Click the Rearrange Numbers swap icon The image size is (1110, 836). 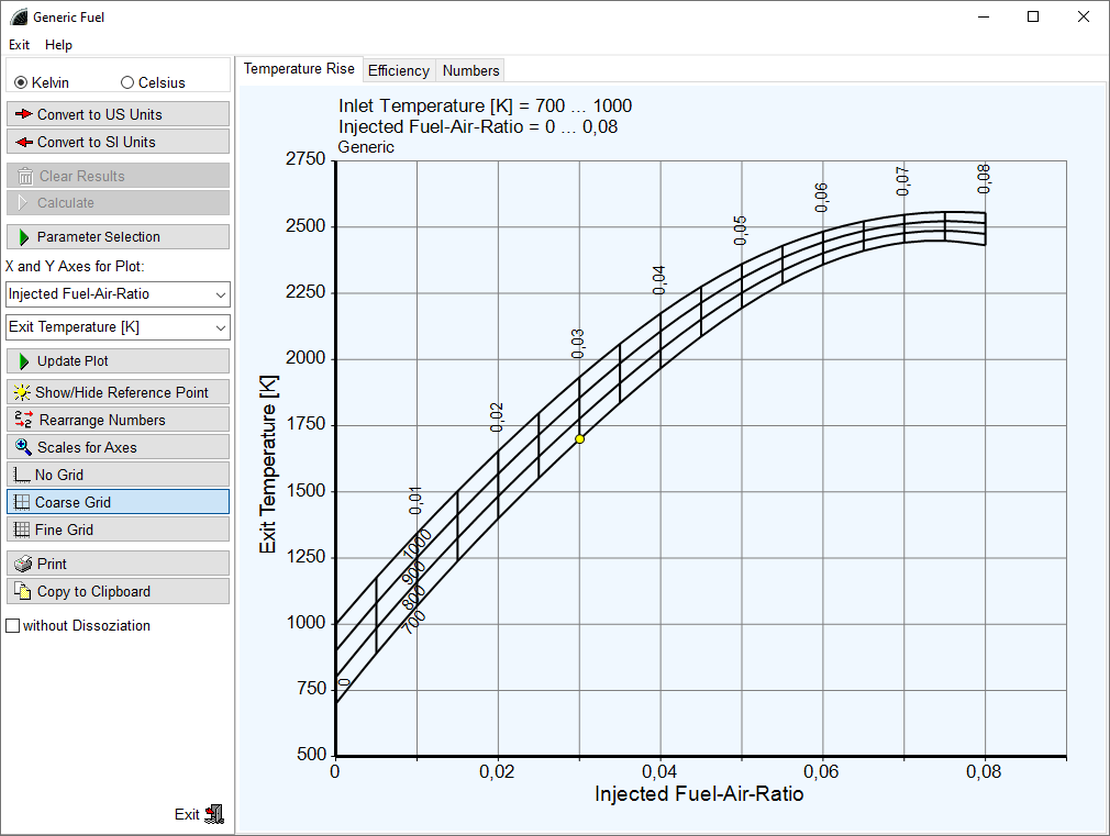tap(23, 420)
